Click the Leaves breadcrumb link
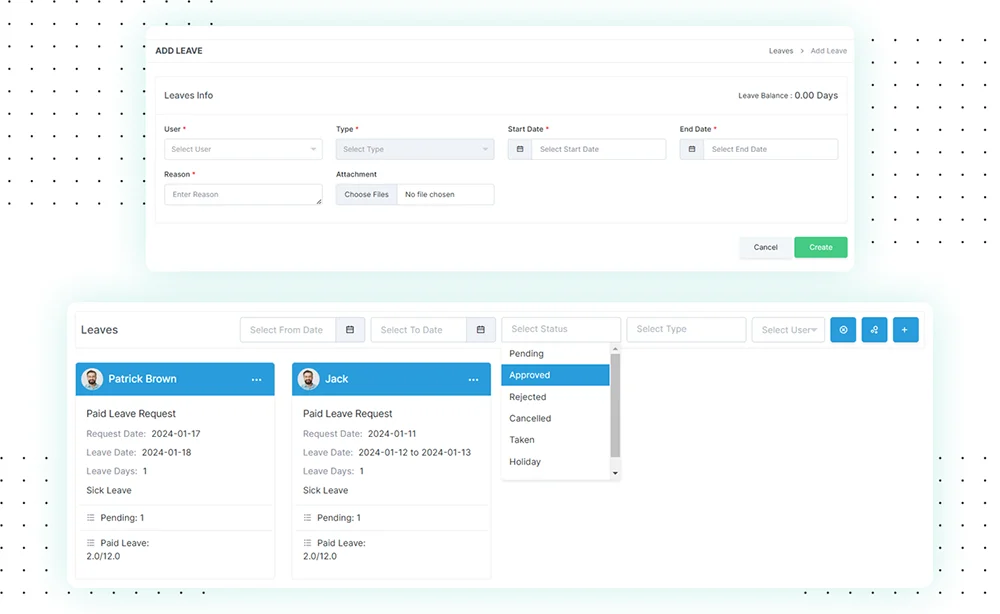Viewport: 1000px width, 614px height. pos(781,51)
